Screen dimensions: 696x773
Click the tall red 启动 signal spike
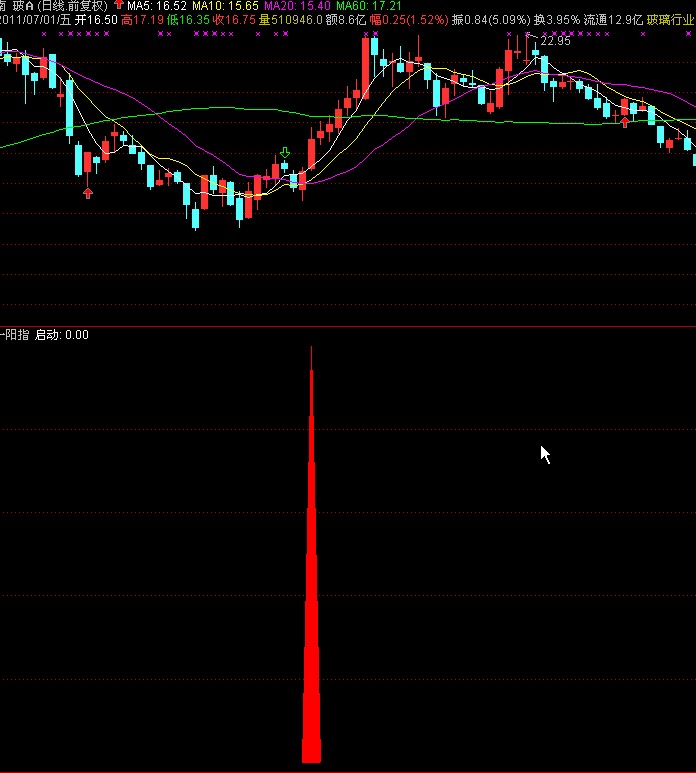[x=311, y=555]
